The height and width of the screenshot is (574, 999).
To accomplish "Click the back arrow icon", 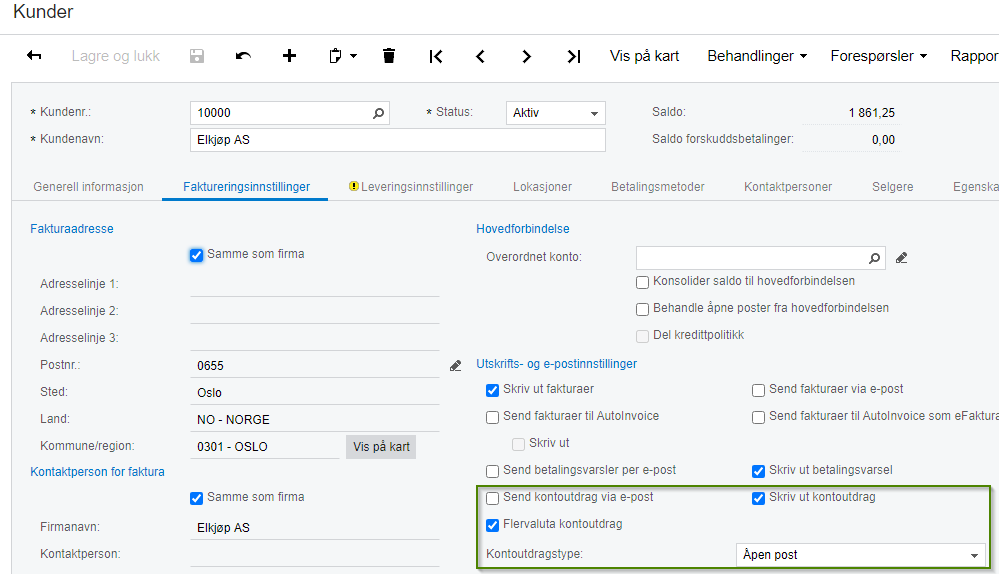I will [x=34, y=56].
